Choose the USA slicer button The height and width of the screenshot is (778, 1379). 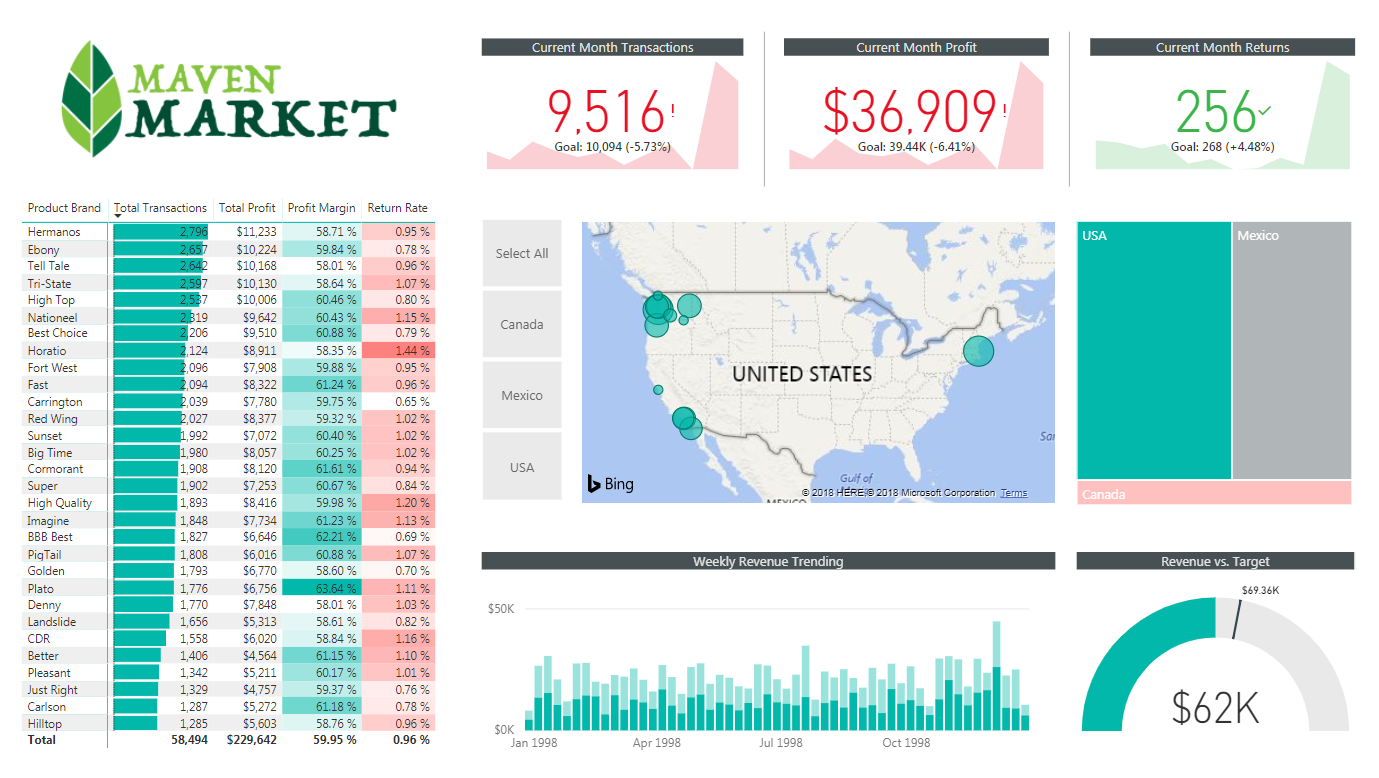[522, 467]
